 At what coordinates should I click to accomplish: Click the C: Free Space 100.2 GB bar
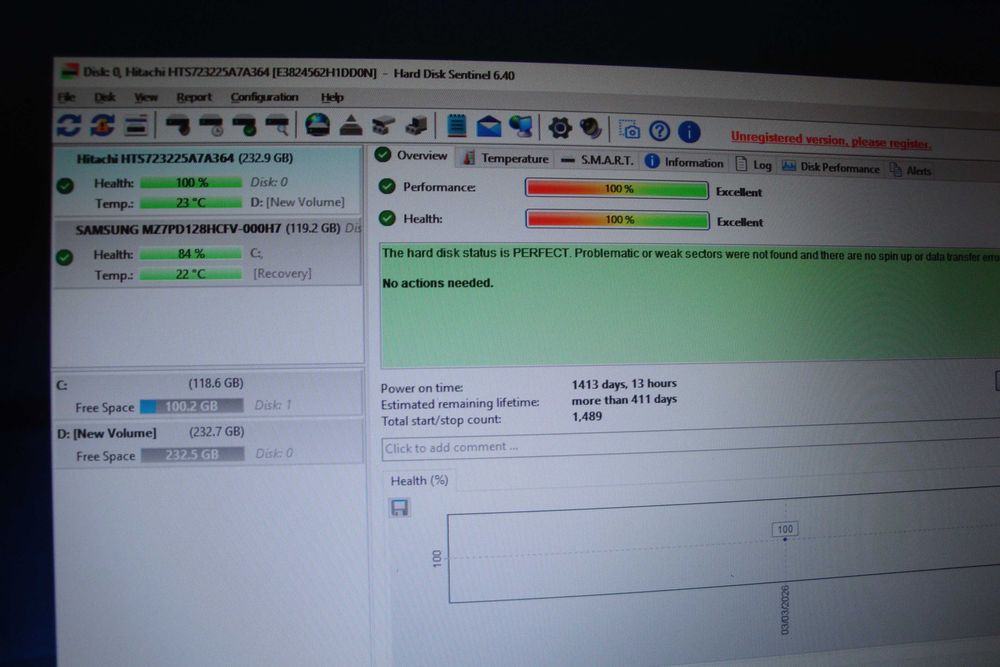tap(191, 406)
